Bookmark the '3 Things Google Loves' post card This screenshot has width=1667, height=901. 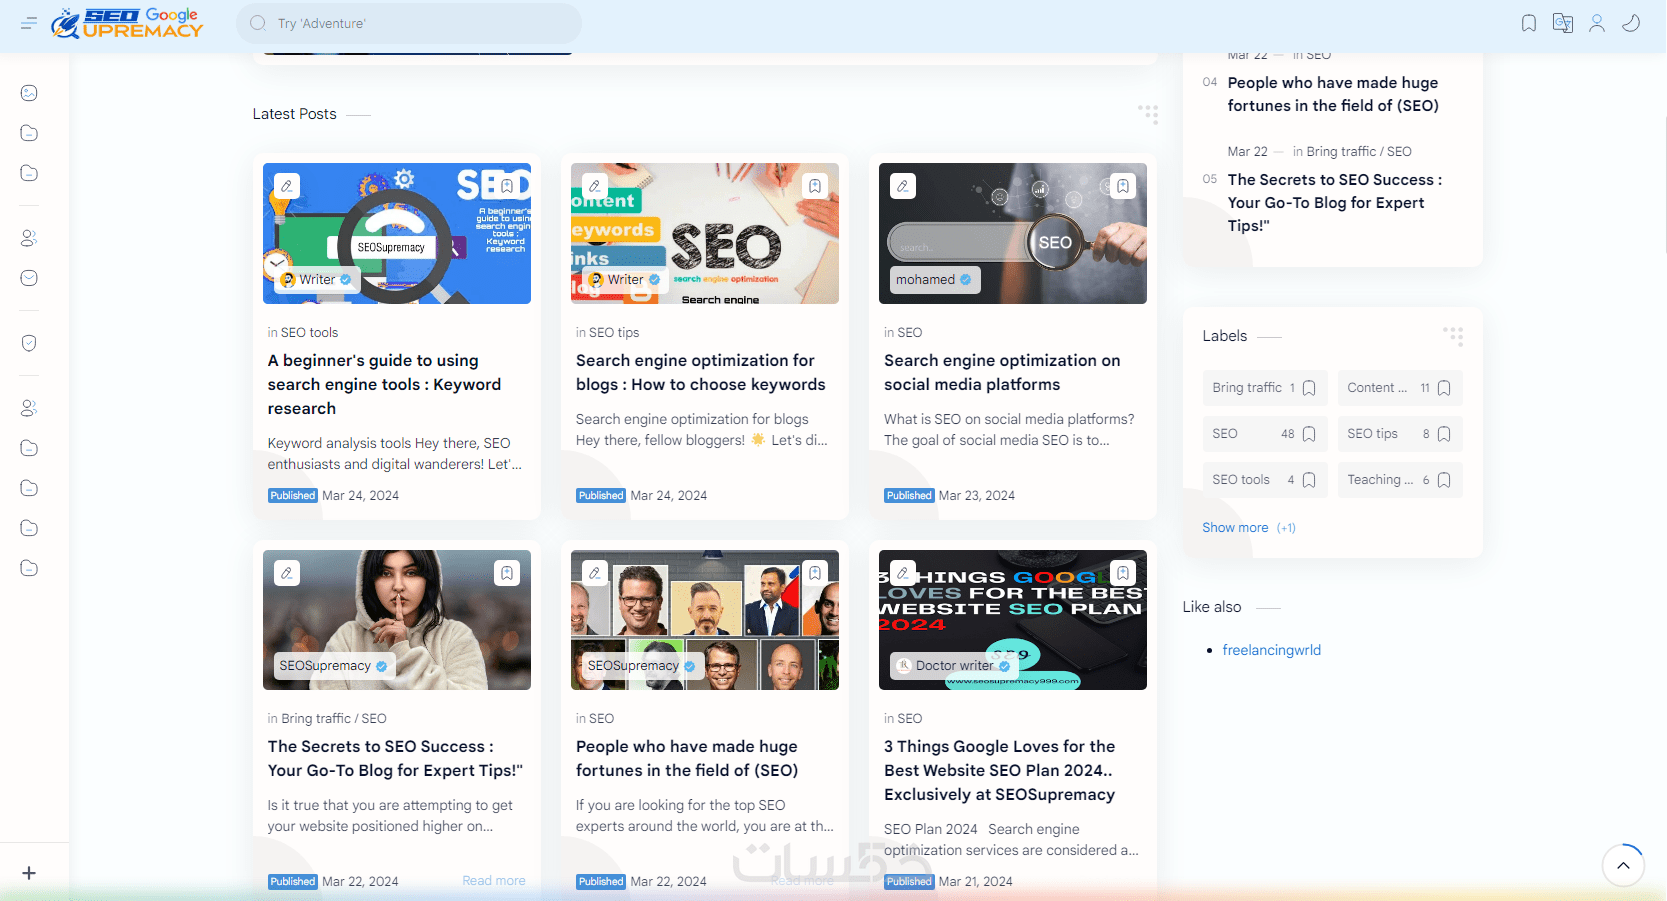1123,573
